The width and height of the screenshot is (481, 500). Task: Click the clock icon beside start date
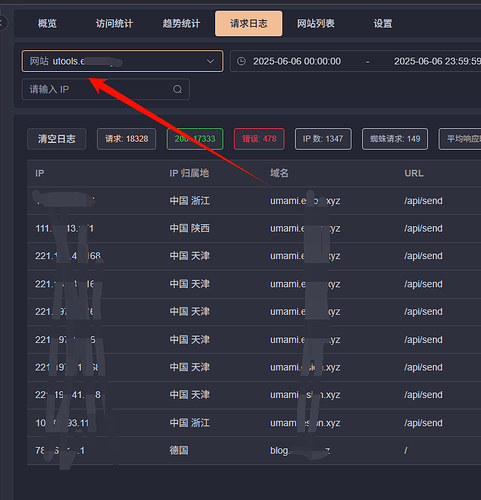click(241, 61)
